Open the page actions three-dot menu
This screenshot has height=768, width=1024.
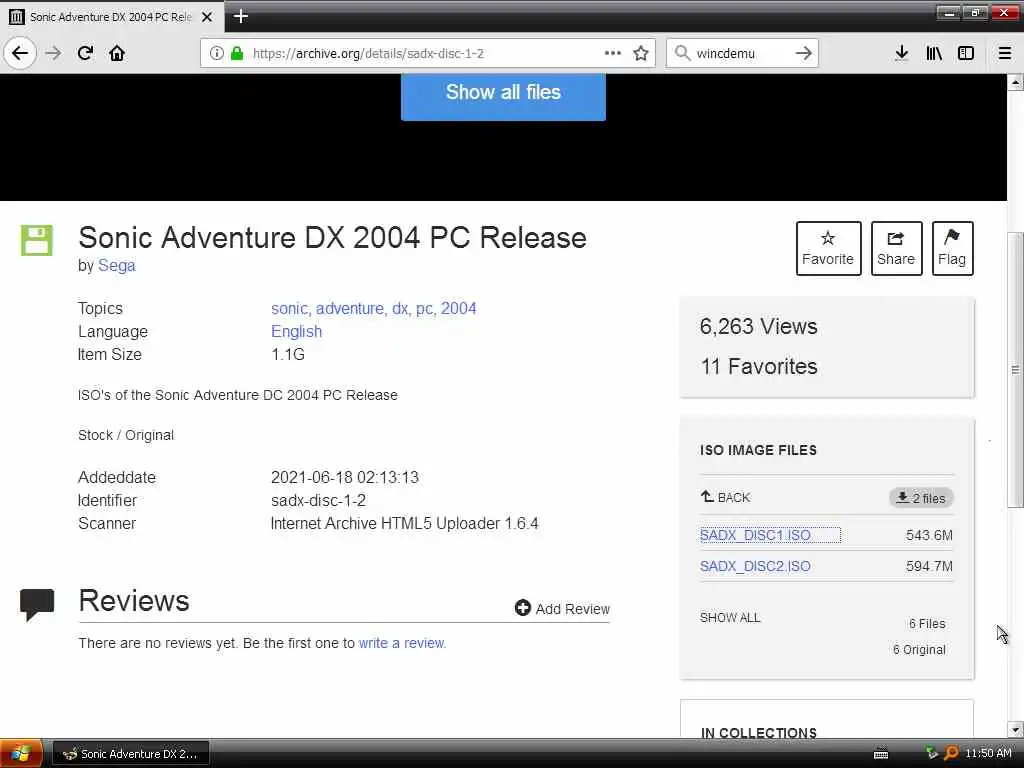613,53
